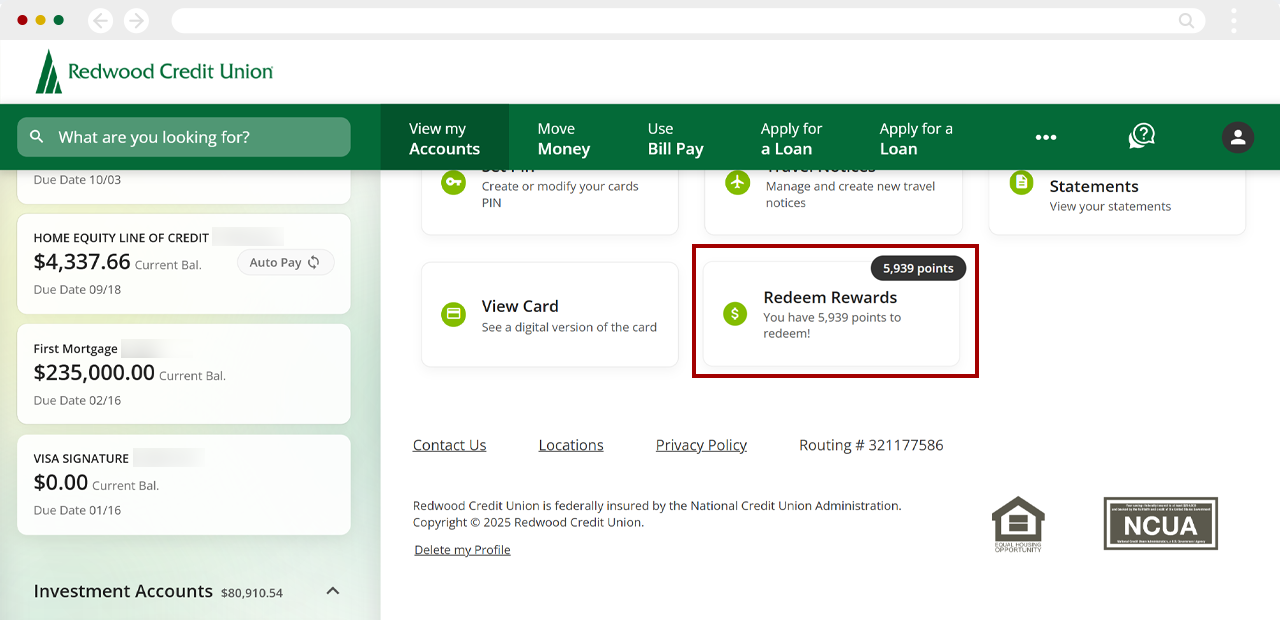
Task: Click the Locations link
Action: click(571, 445)
